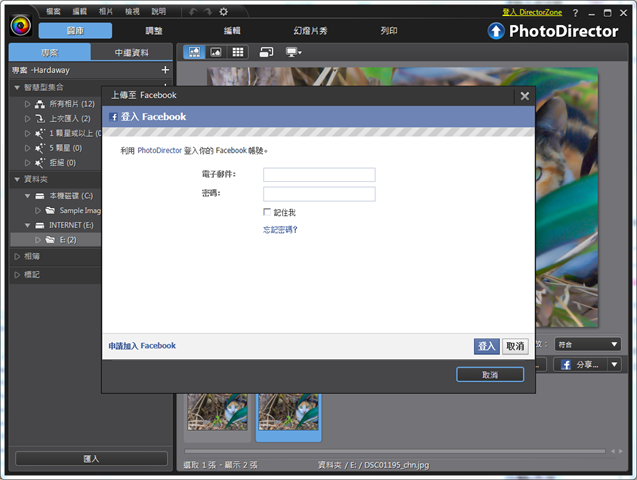Click the INTERNET (E:) drive icon
Viewport: 637px width, 480px height.
tap(39, 225)
